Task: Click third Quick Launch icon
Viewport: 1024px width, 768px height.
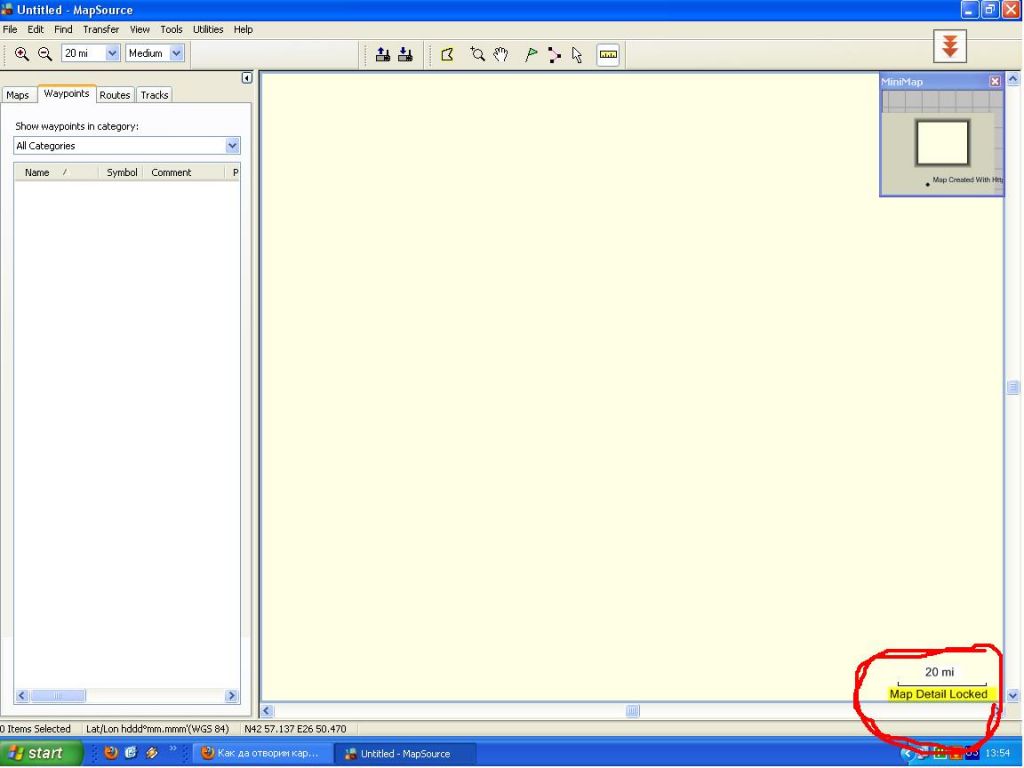Action: [x=152, y=753]
